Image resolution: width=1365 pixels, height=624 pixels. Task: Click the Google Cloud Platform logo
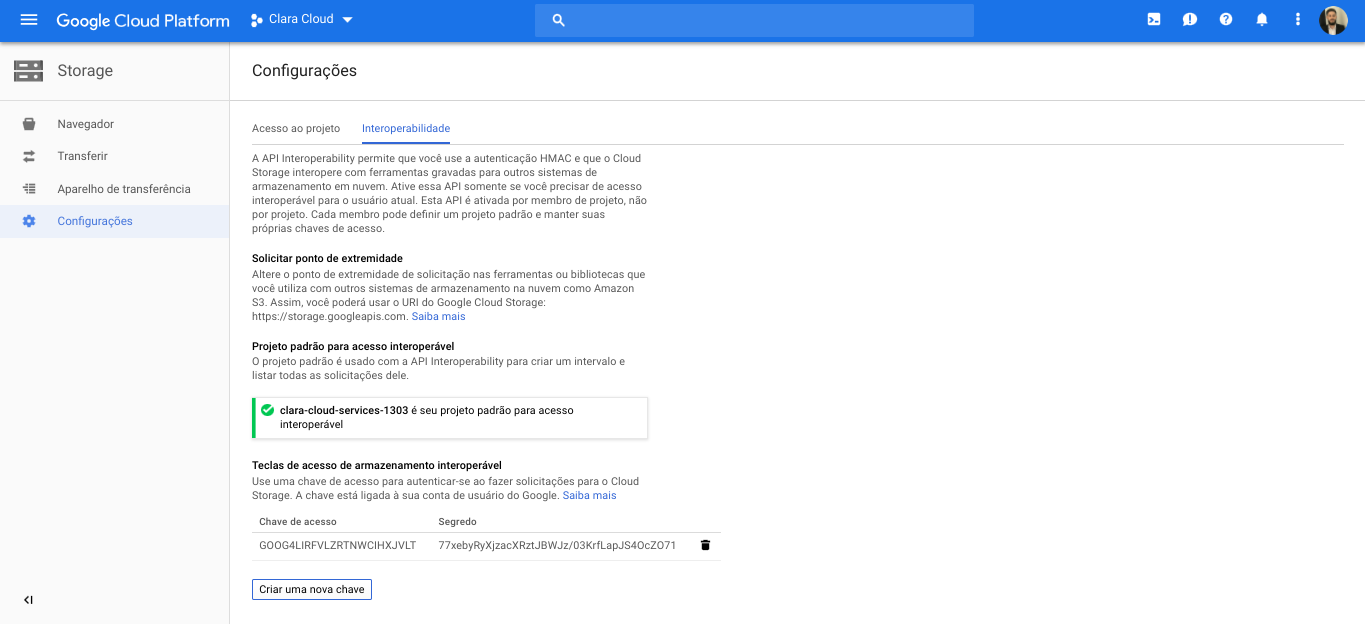coord(143,20)
